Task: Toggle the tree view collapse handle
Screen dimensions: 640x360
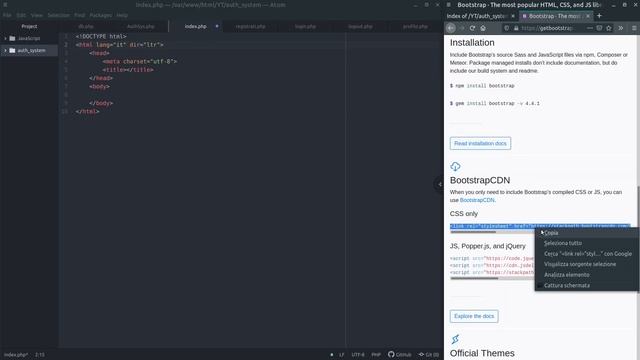Action: [439, 184]
